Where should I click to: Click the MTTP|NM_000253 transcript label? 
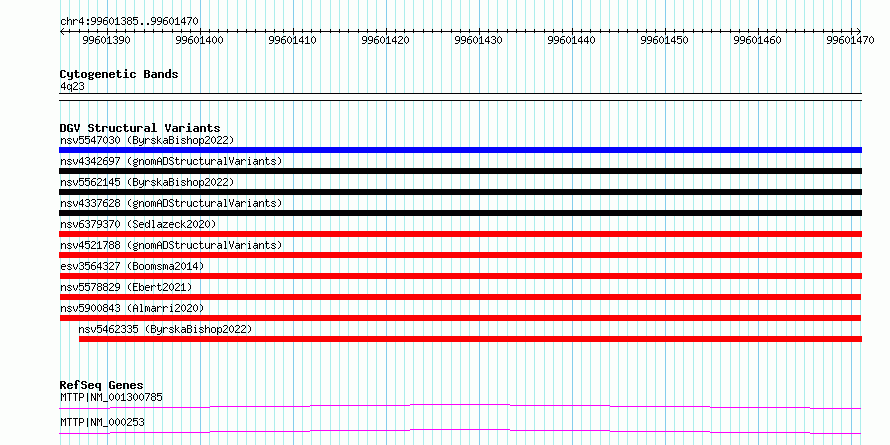[102, 423]
